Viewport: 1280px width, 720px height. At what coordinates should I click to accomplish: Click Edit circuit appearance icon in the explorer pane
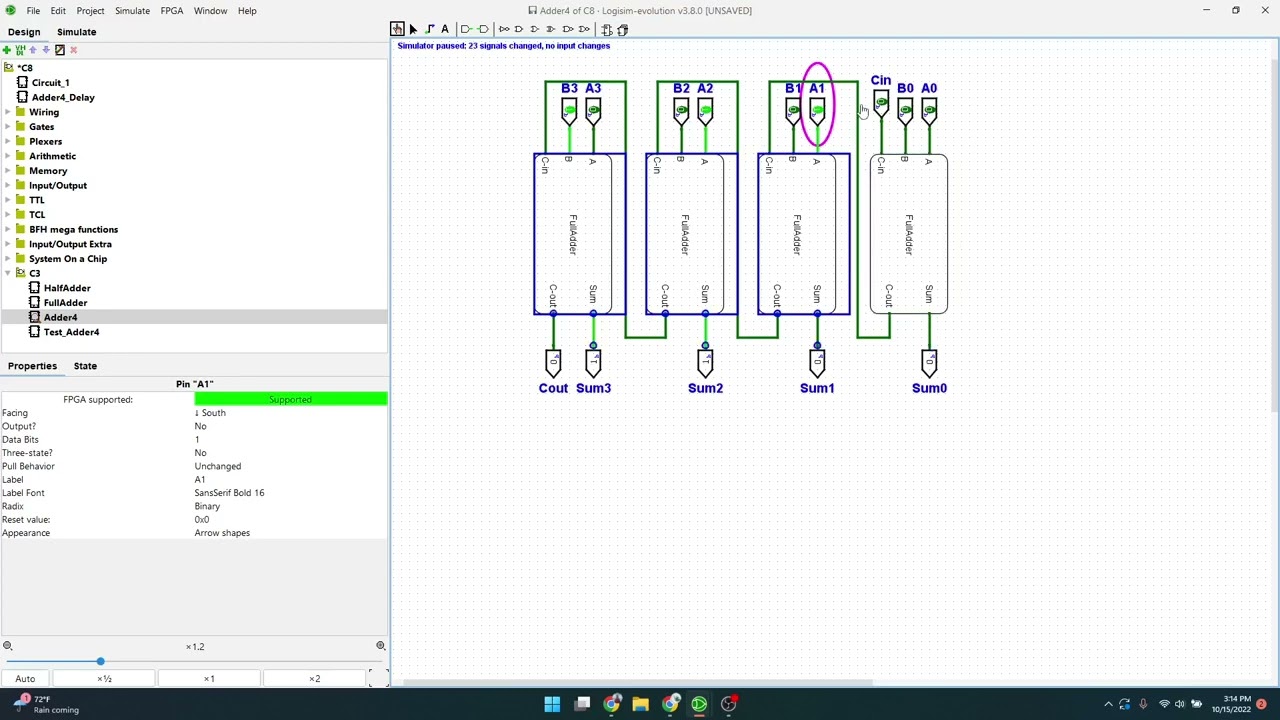[x=59, y=50]
